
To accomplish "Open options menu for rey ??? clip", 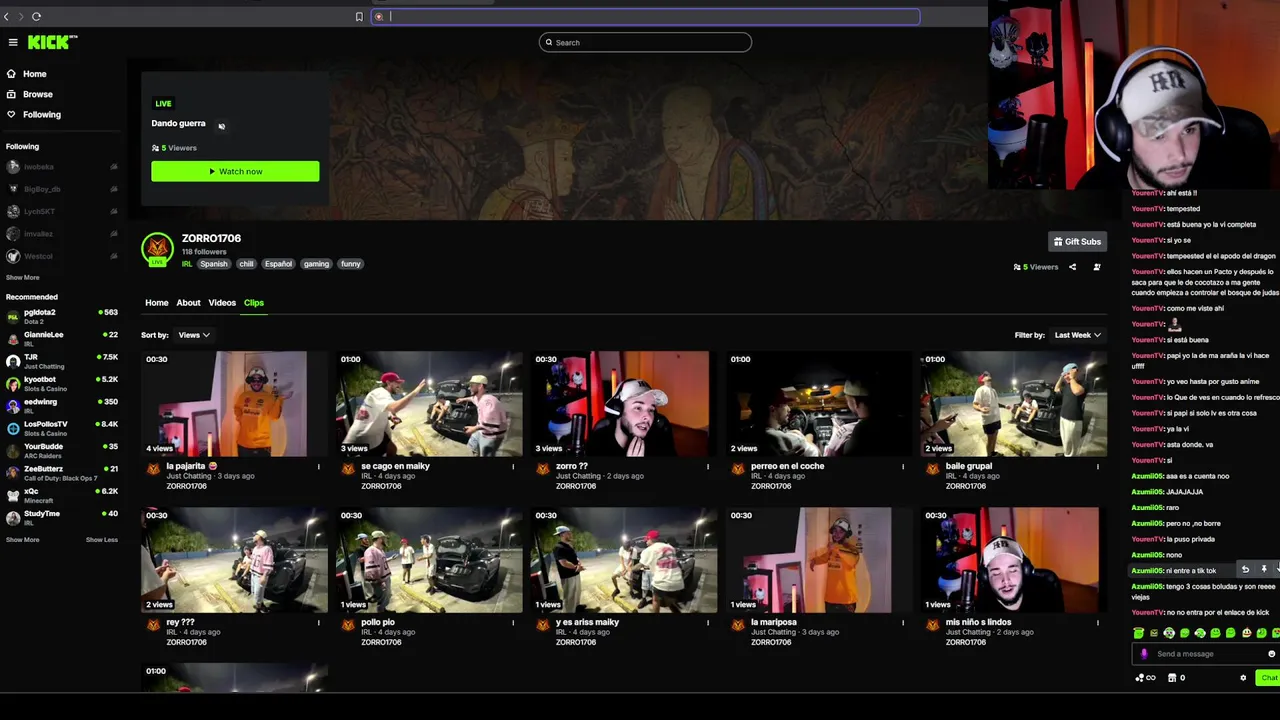I will 319,622.
